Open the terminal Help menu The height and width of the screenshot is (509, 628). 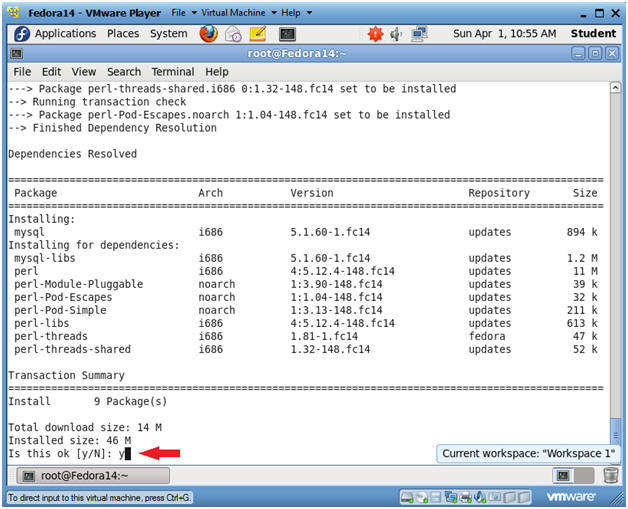coord(217,72)
